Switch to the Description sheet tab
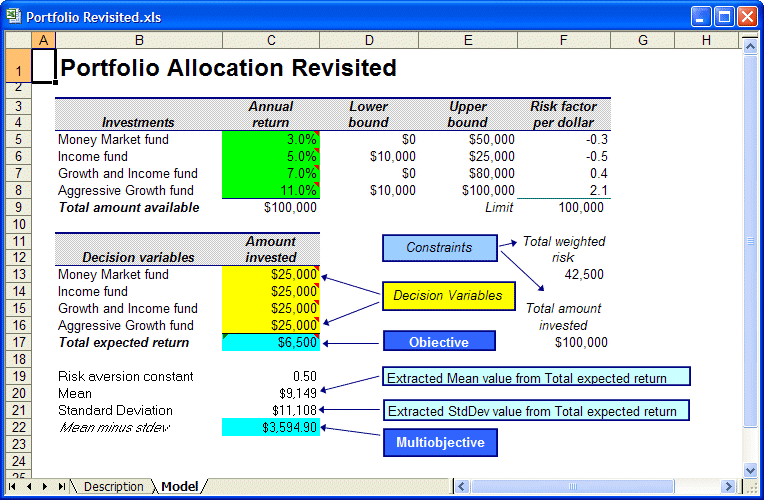Viewport: 764px width, 500px height. click(114, 486)
